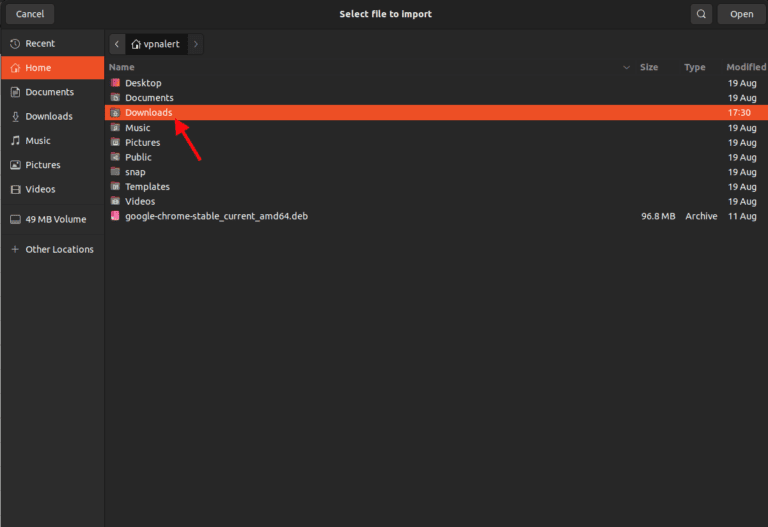This screenshot has height=527, width=768.
Task: Click the Documents sidebar icon
Action: point(15,92)
